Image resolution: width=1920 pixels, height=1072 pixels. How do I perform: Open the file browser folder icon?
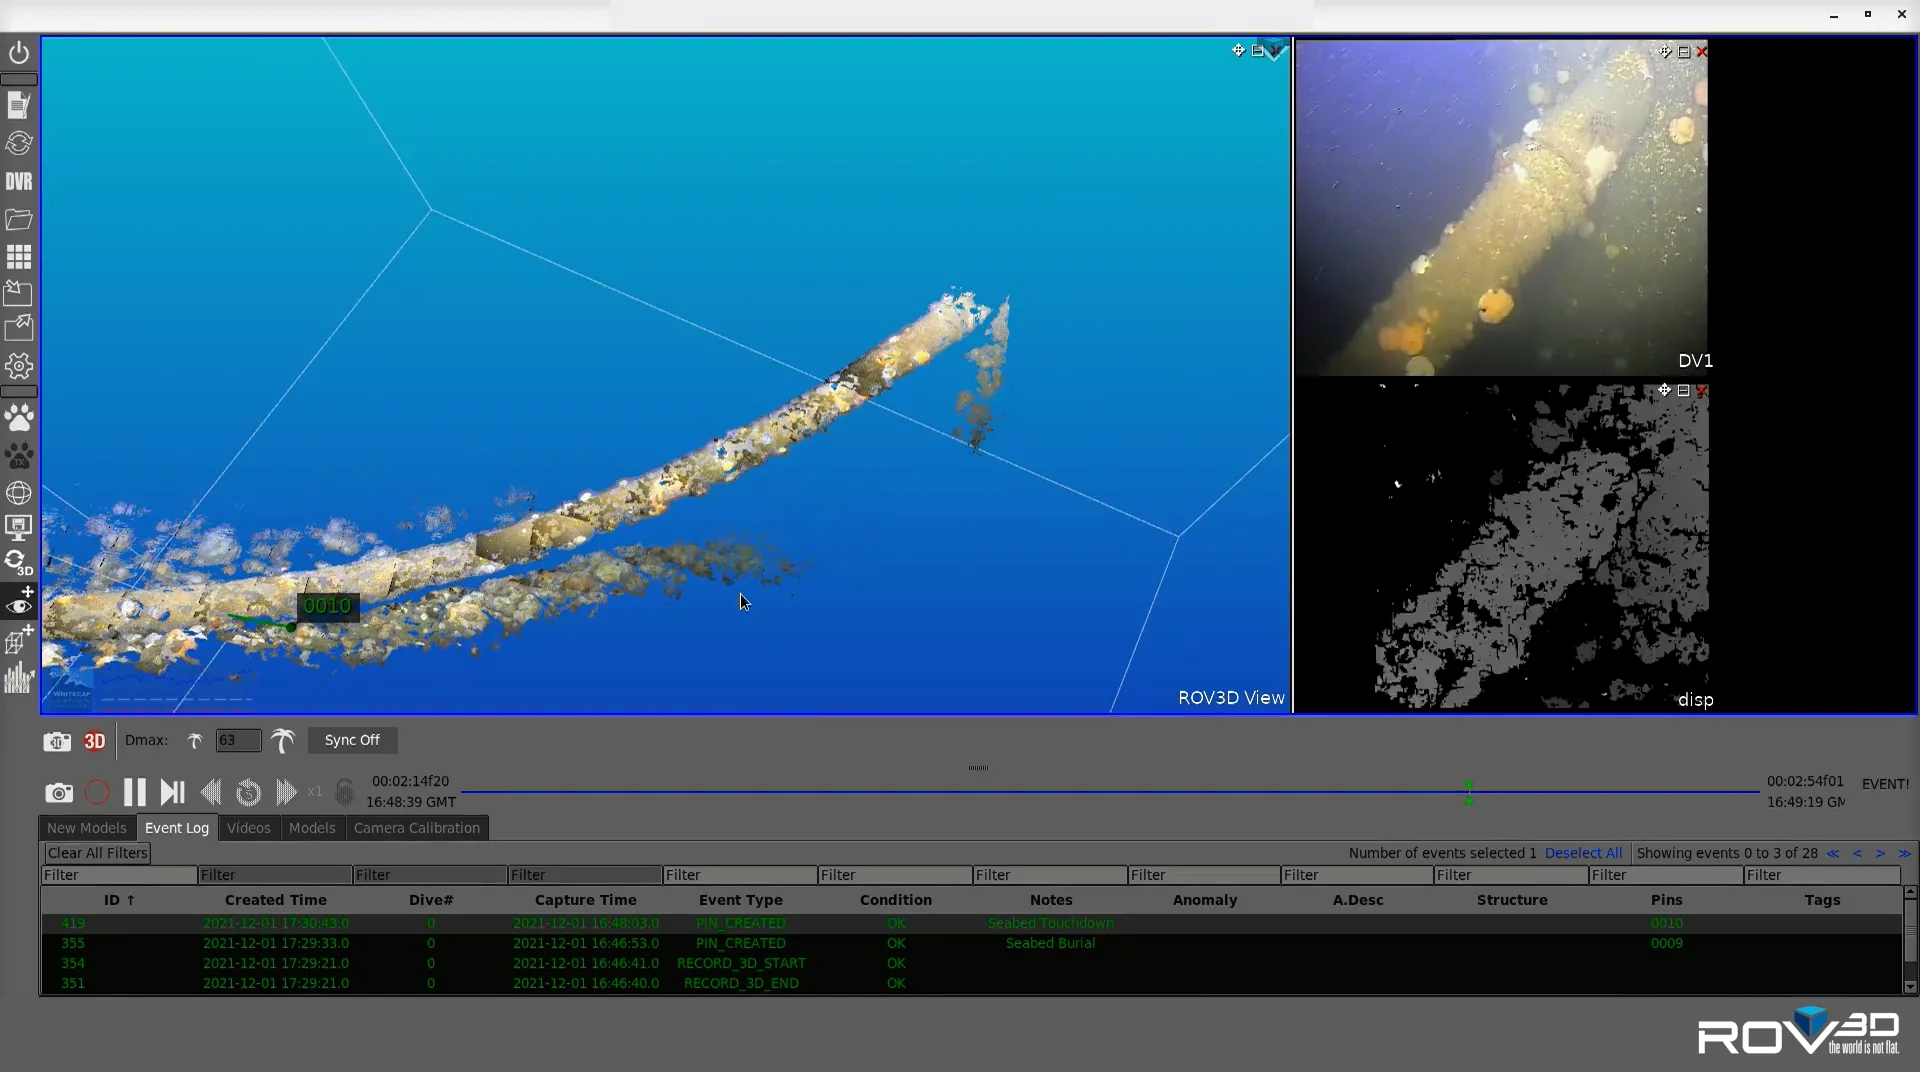coord(19,219)
